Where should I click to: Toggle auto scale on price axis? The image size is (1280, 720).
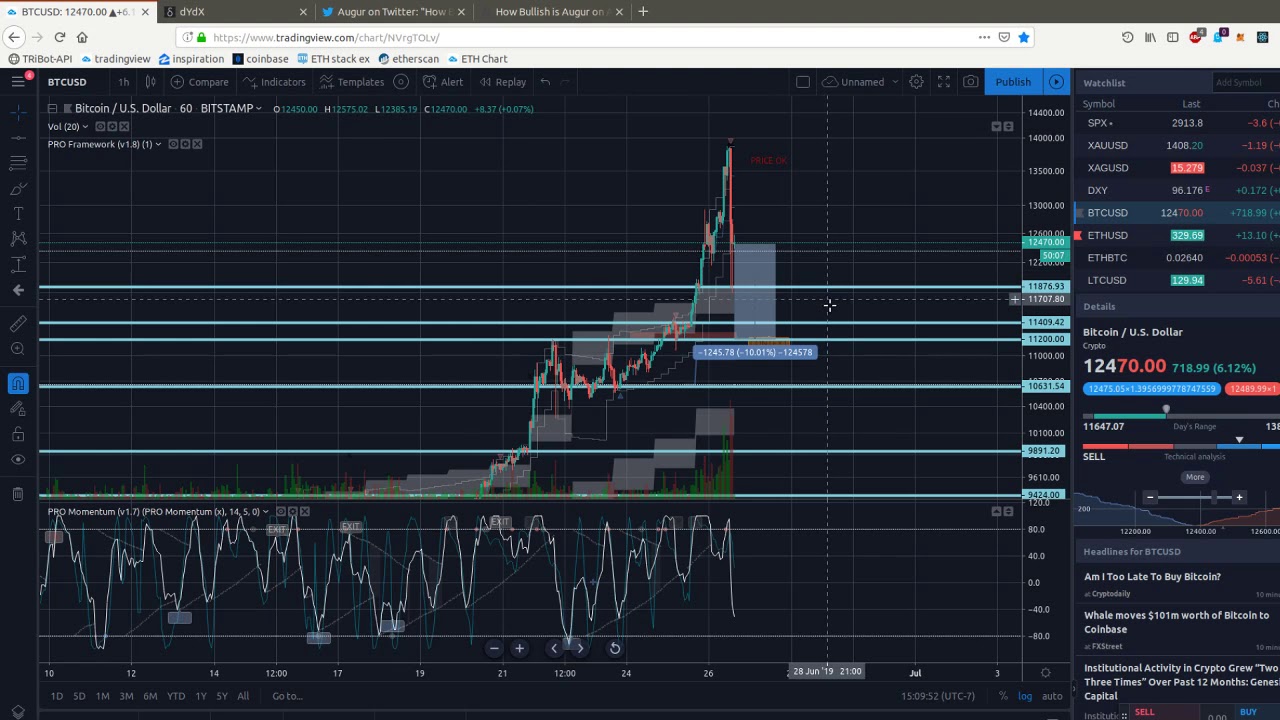click(1052, 696)
